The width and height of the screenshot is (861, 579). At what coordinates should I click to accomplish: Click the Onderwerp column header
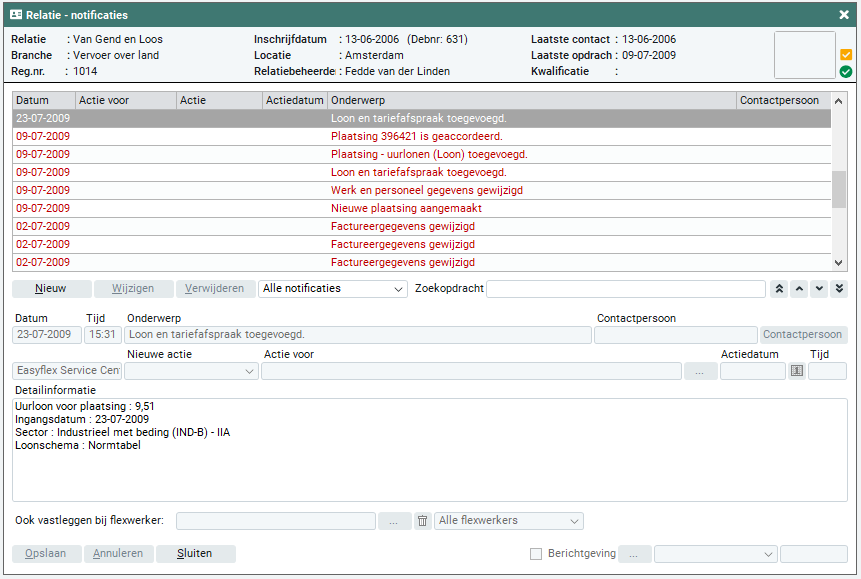click(x=531, y=101)
